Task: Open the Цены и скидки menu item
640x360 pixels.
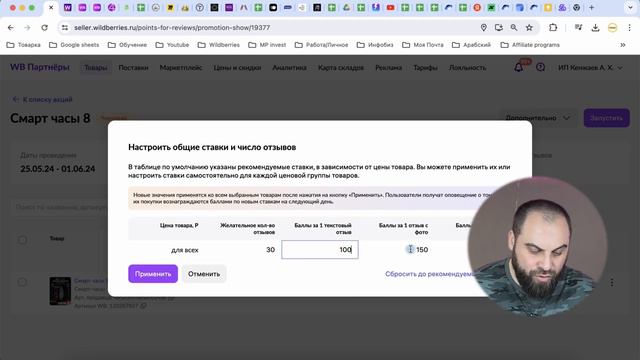Action: (x=237, y=68)
